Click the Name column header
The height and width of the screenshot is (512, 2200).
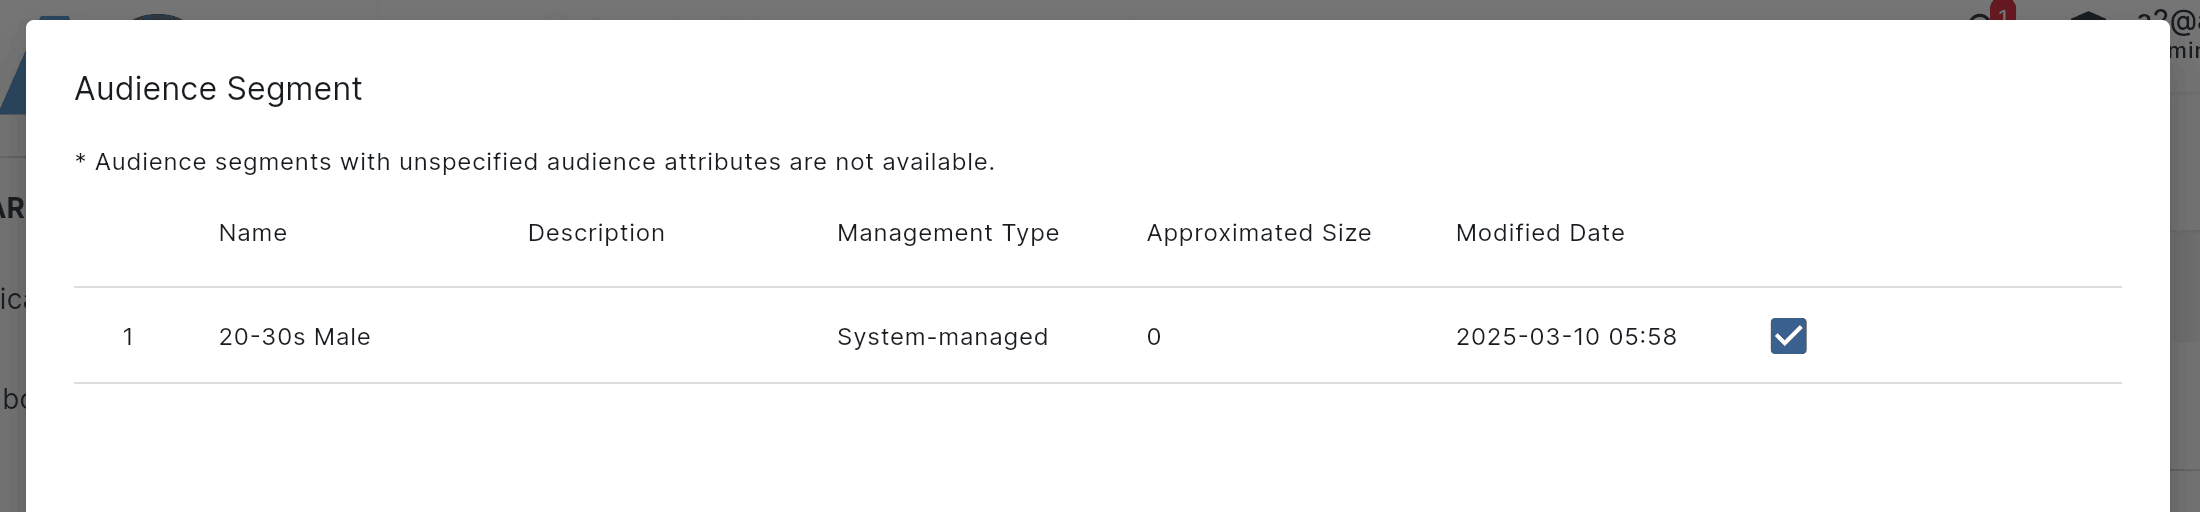253,233
